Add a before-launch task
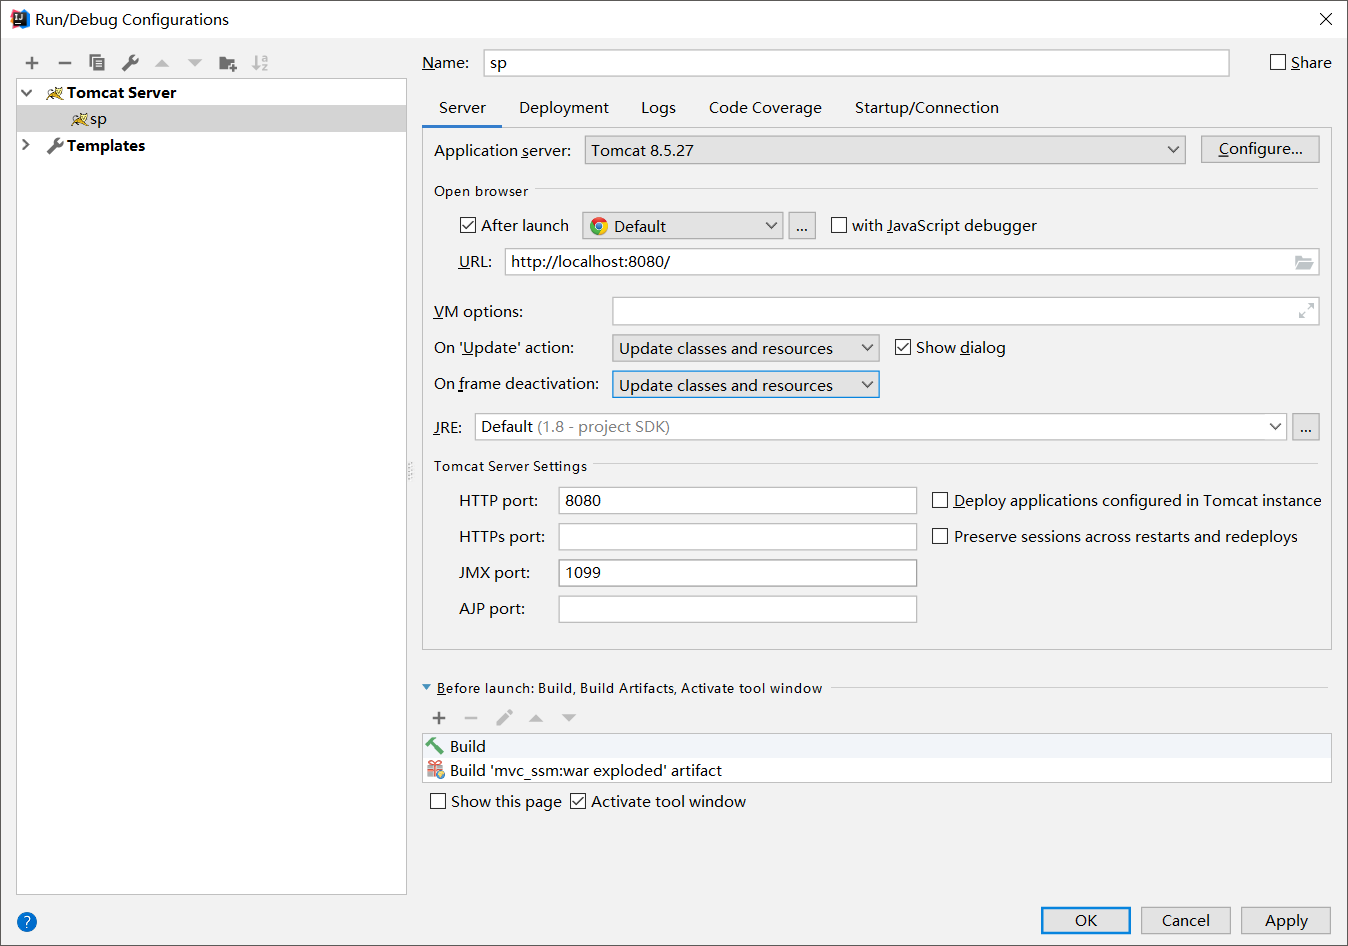1348x946 pixels. [439, 718]
